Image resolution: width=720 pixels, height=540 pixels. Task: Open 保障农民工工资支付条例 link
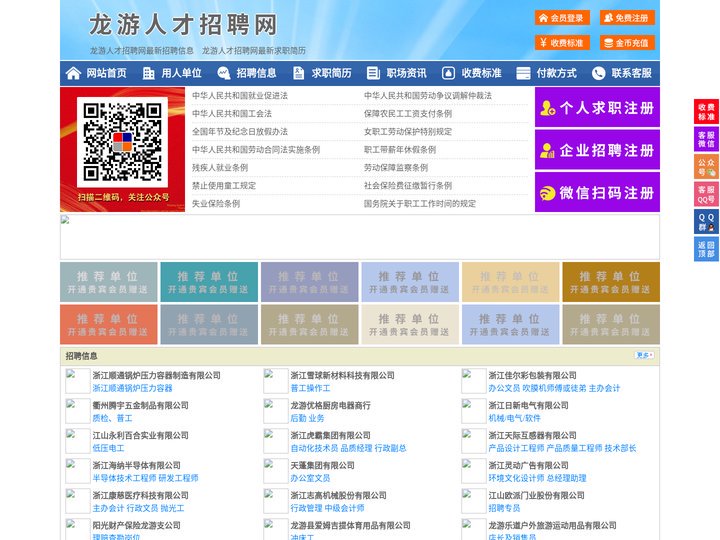pyautogui.click(x=408, y=113)
